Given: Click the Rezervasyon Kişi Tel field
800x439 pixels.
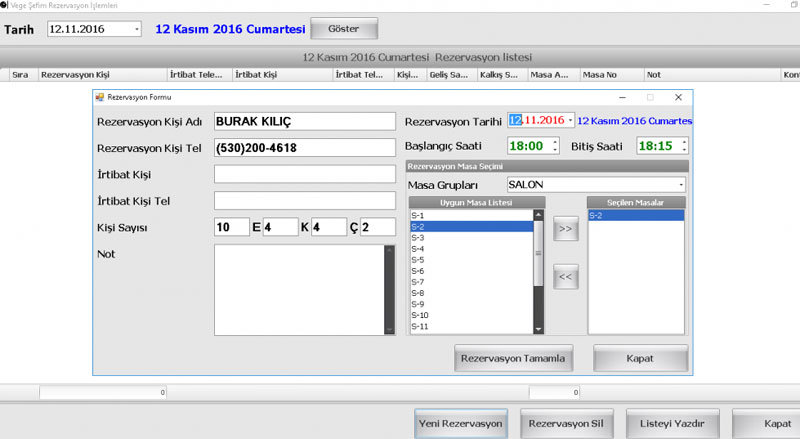Looking at the screenshot, I should pos(305,148).
